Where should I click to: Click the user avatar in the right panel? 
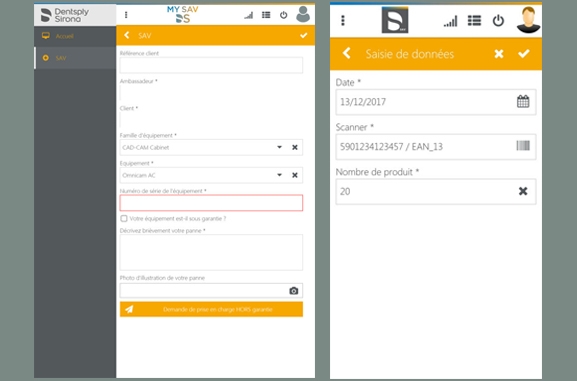(x=528, y=20)
